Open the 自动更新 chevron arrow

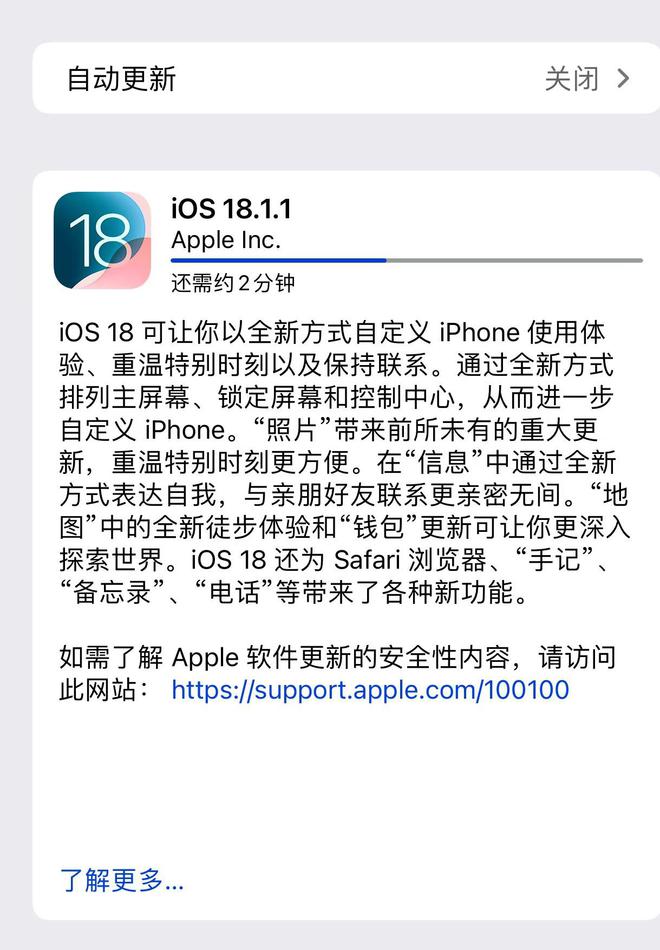click(623, 78)
